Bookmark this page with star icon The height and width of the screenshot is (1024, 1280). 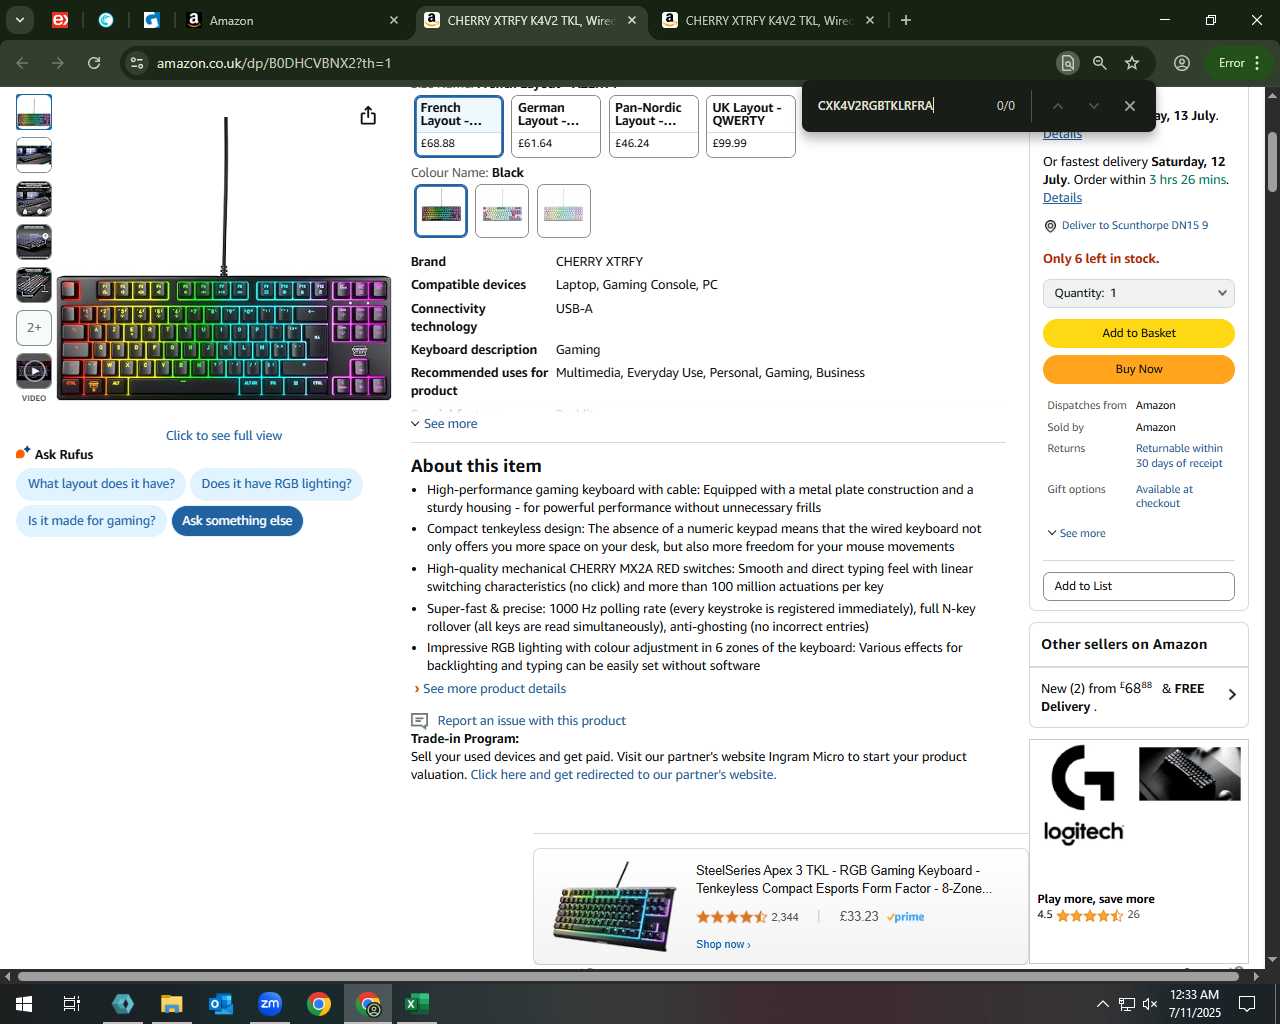click(x=1132, y=63)
